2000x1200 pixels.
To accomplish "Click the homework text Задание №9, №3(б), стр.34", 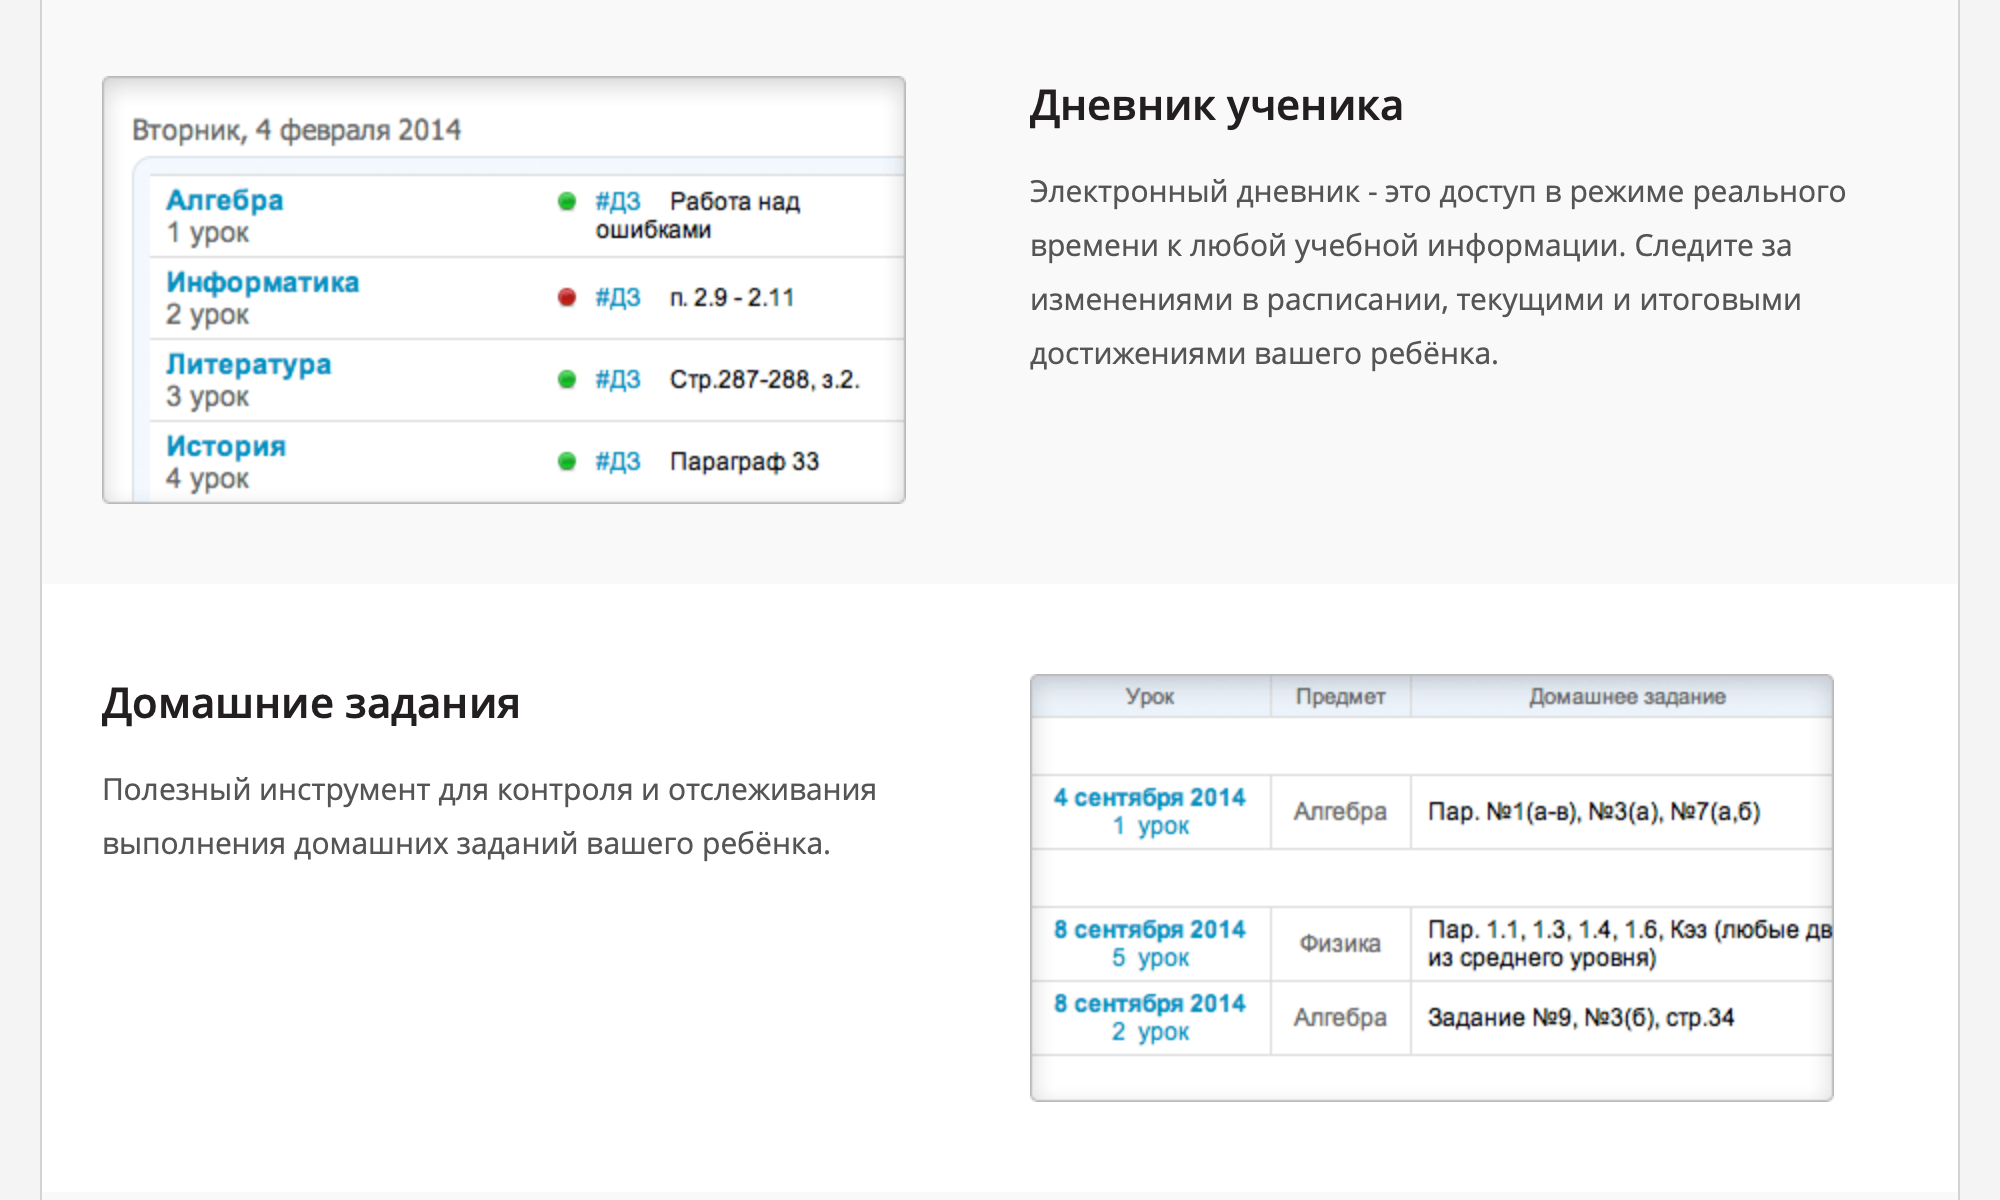I will coord(1581,1017).
